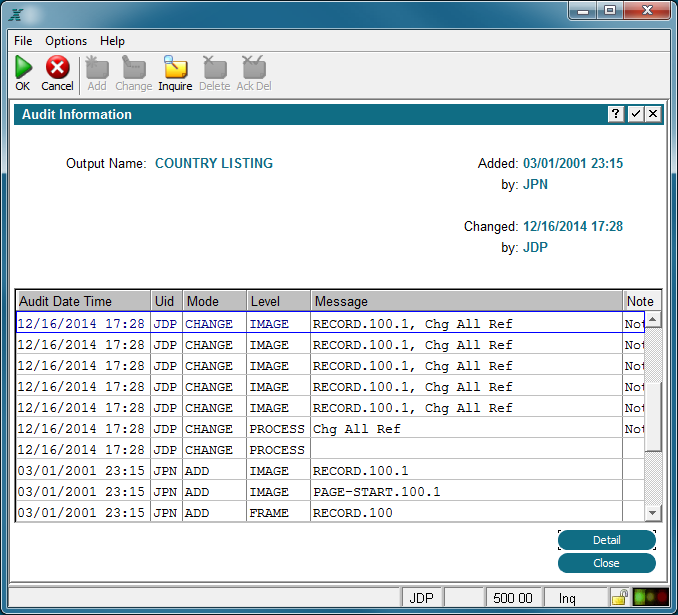
Task: Click the Uid column header
Action: [x=166, y=301]
